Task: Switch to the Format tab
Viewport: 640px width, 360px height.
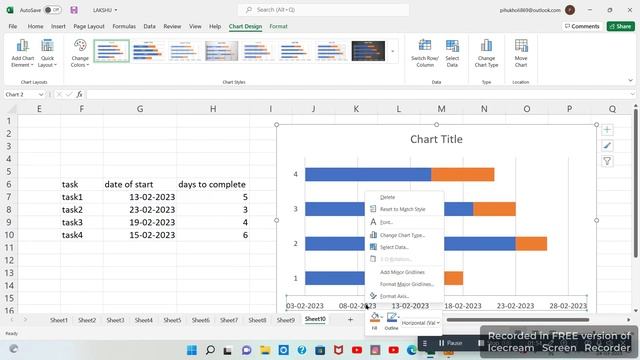Action: point(278,26)
